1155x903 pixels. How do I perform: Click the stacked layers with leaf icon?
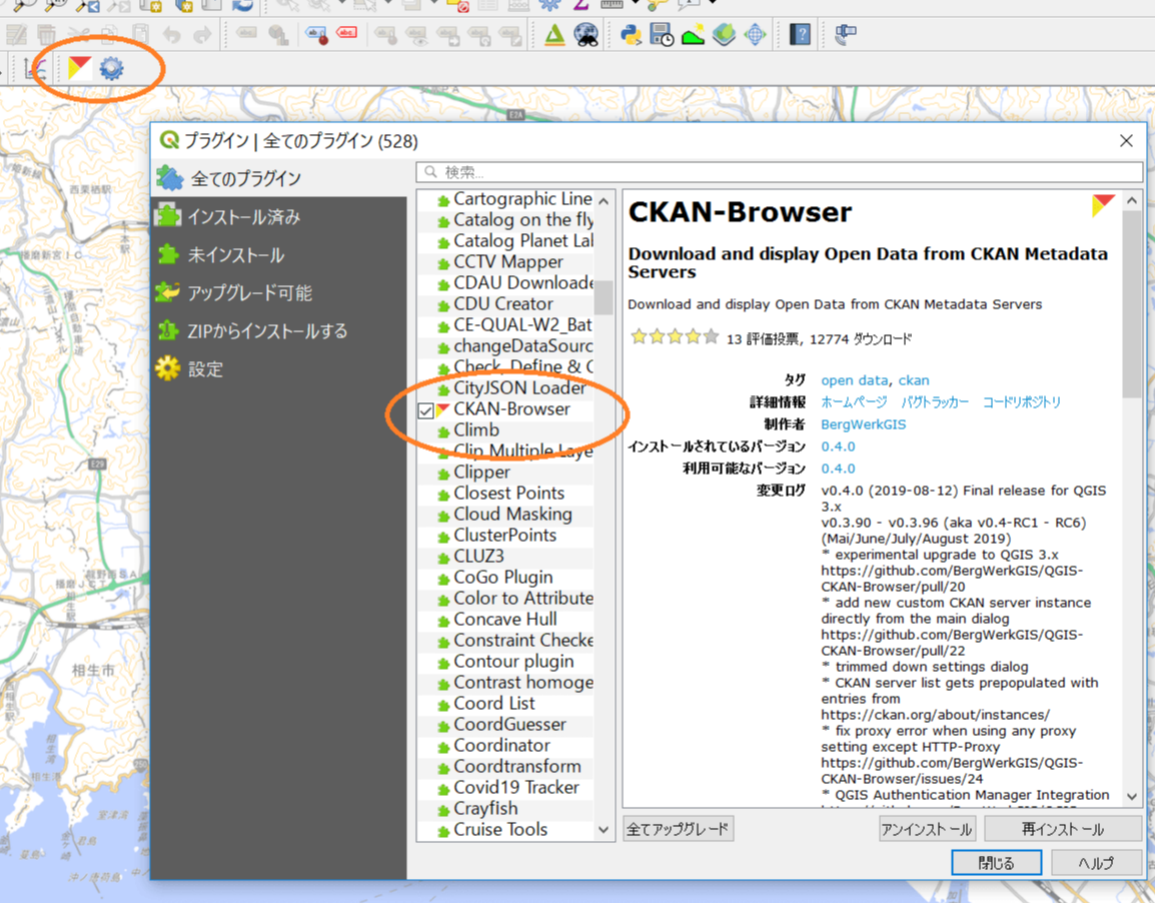point(724,34)
